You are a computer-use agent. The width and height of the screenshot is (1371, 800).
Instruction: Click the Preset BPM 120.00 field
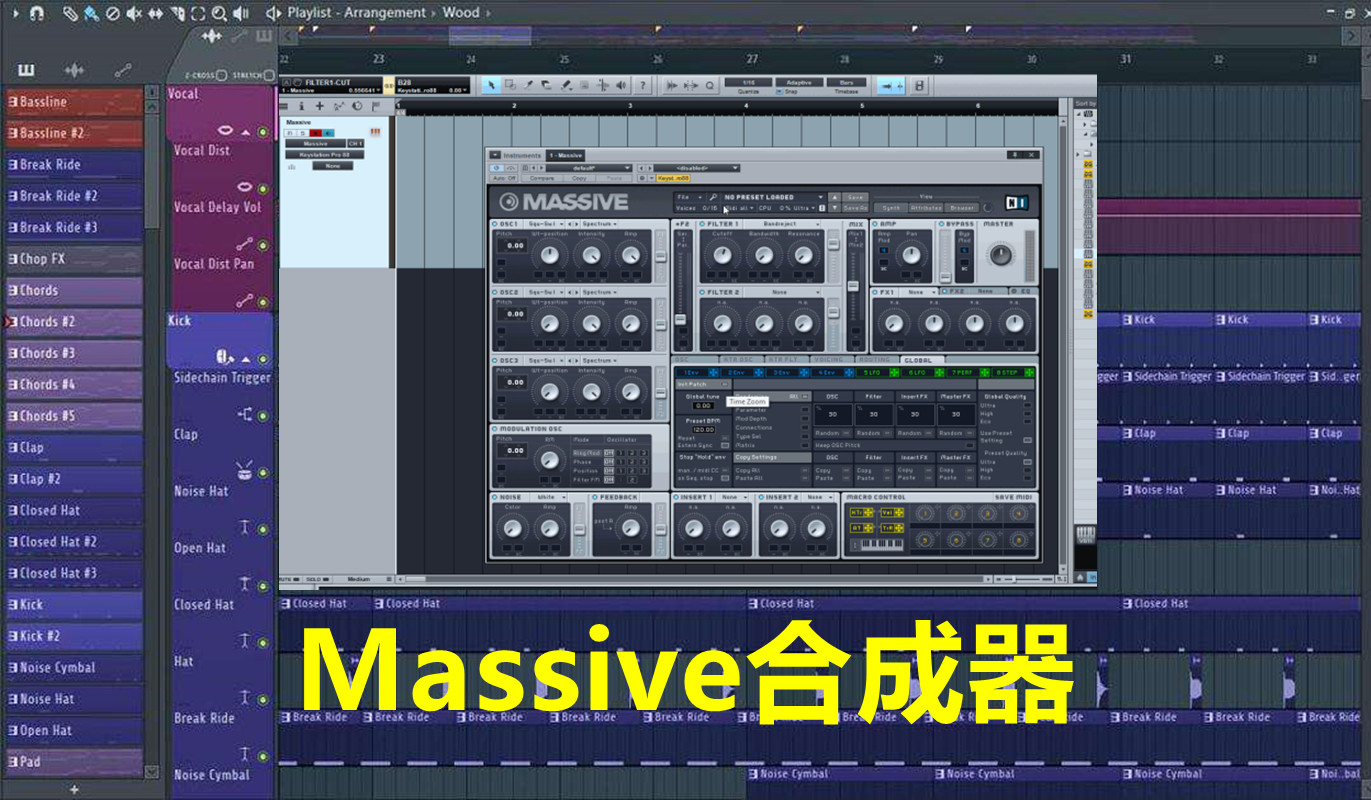pyautogui.click(x=704, y=430)
